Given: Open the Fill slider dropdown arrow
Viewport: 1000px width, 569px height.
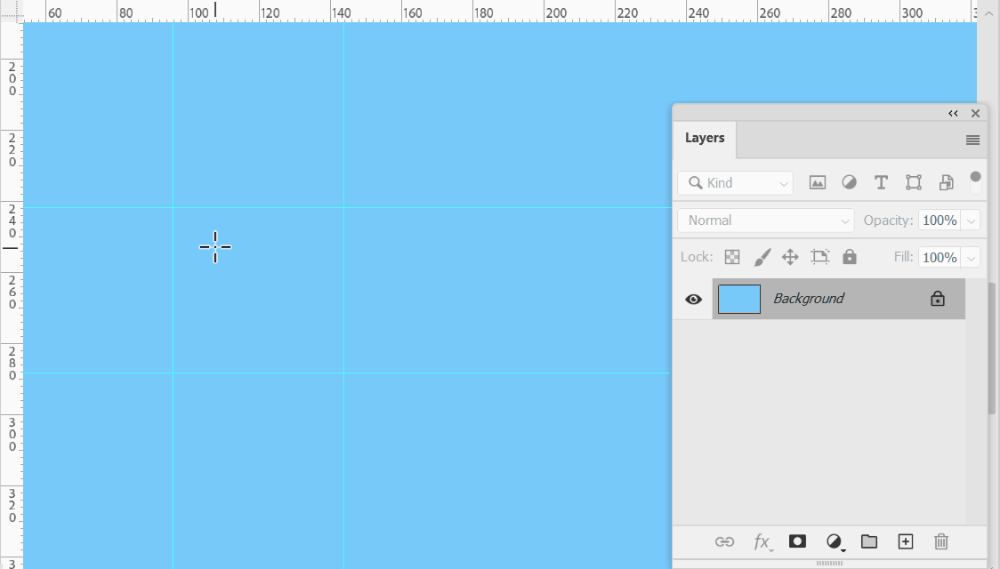Looking at the screenshot, I should 971,258.
